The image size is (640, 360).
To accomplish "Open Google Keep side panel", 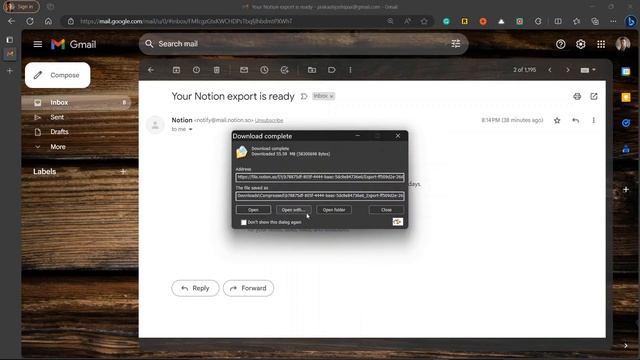I will point(626,97).
